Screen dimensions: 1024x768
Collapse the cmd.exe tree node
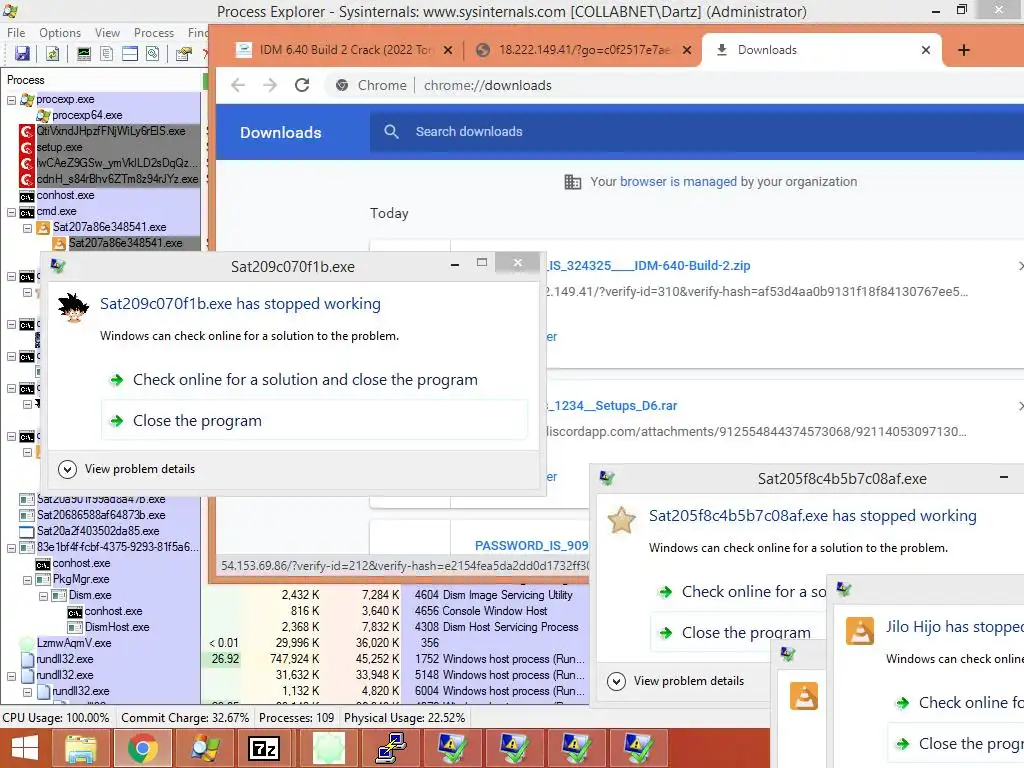pyautogui.click(x=11, y=212)
